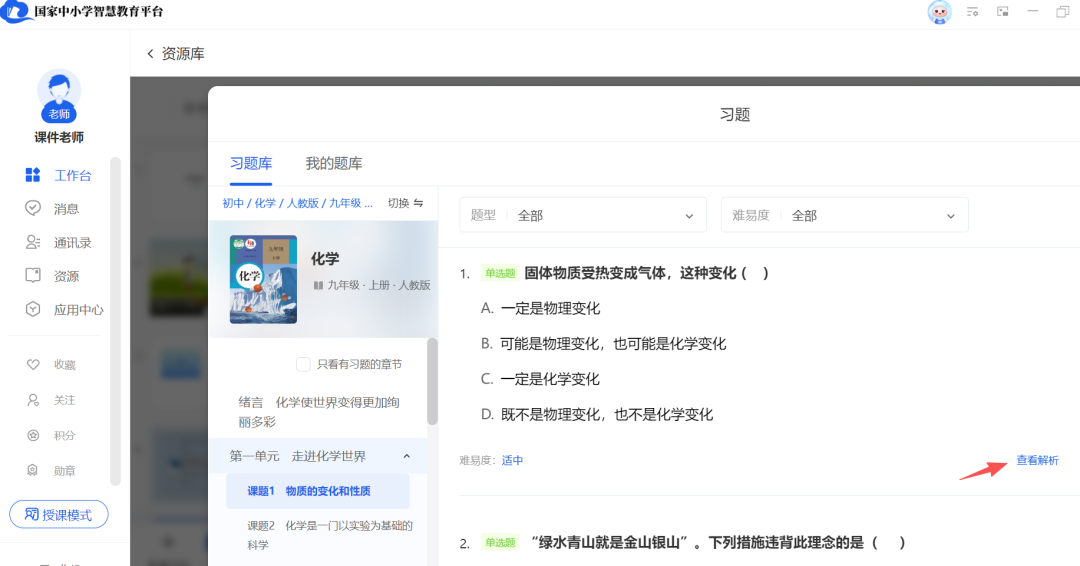Click the back arrow beside 资源库
Screen dimensions: 1080x566
click(x=150, y=54)
